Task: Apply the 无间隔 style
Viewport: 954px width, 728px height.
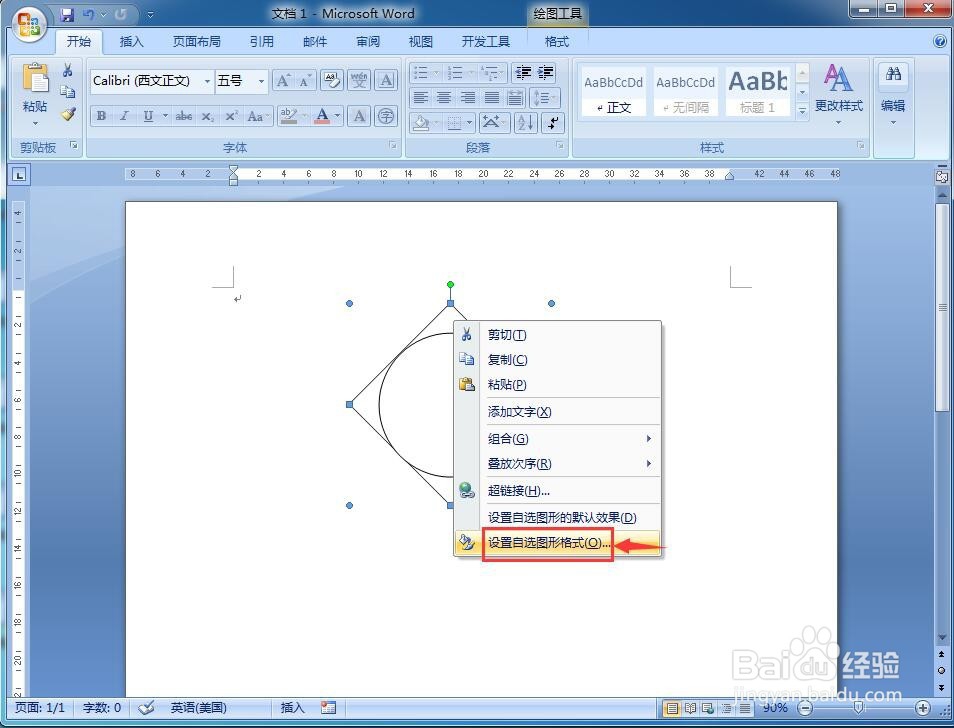Action: click(x=685, y=91)
